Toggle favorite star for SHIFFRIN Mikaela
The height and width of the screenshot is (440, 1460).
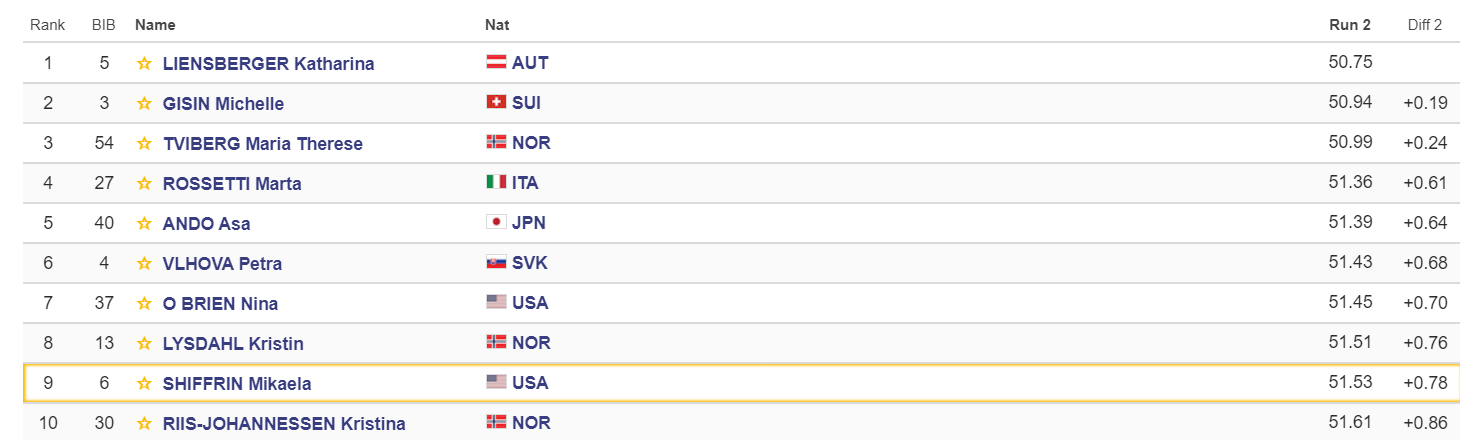(x=144, y=384)
